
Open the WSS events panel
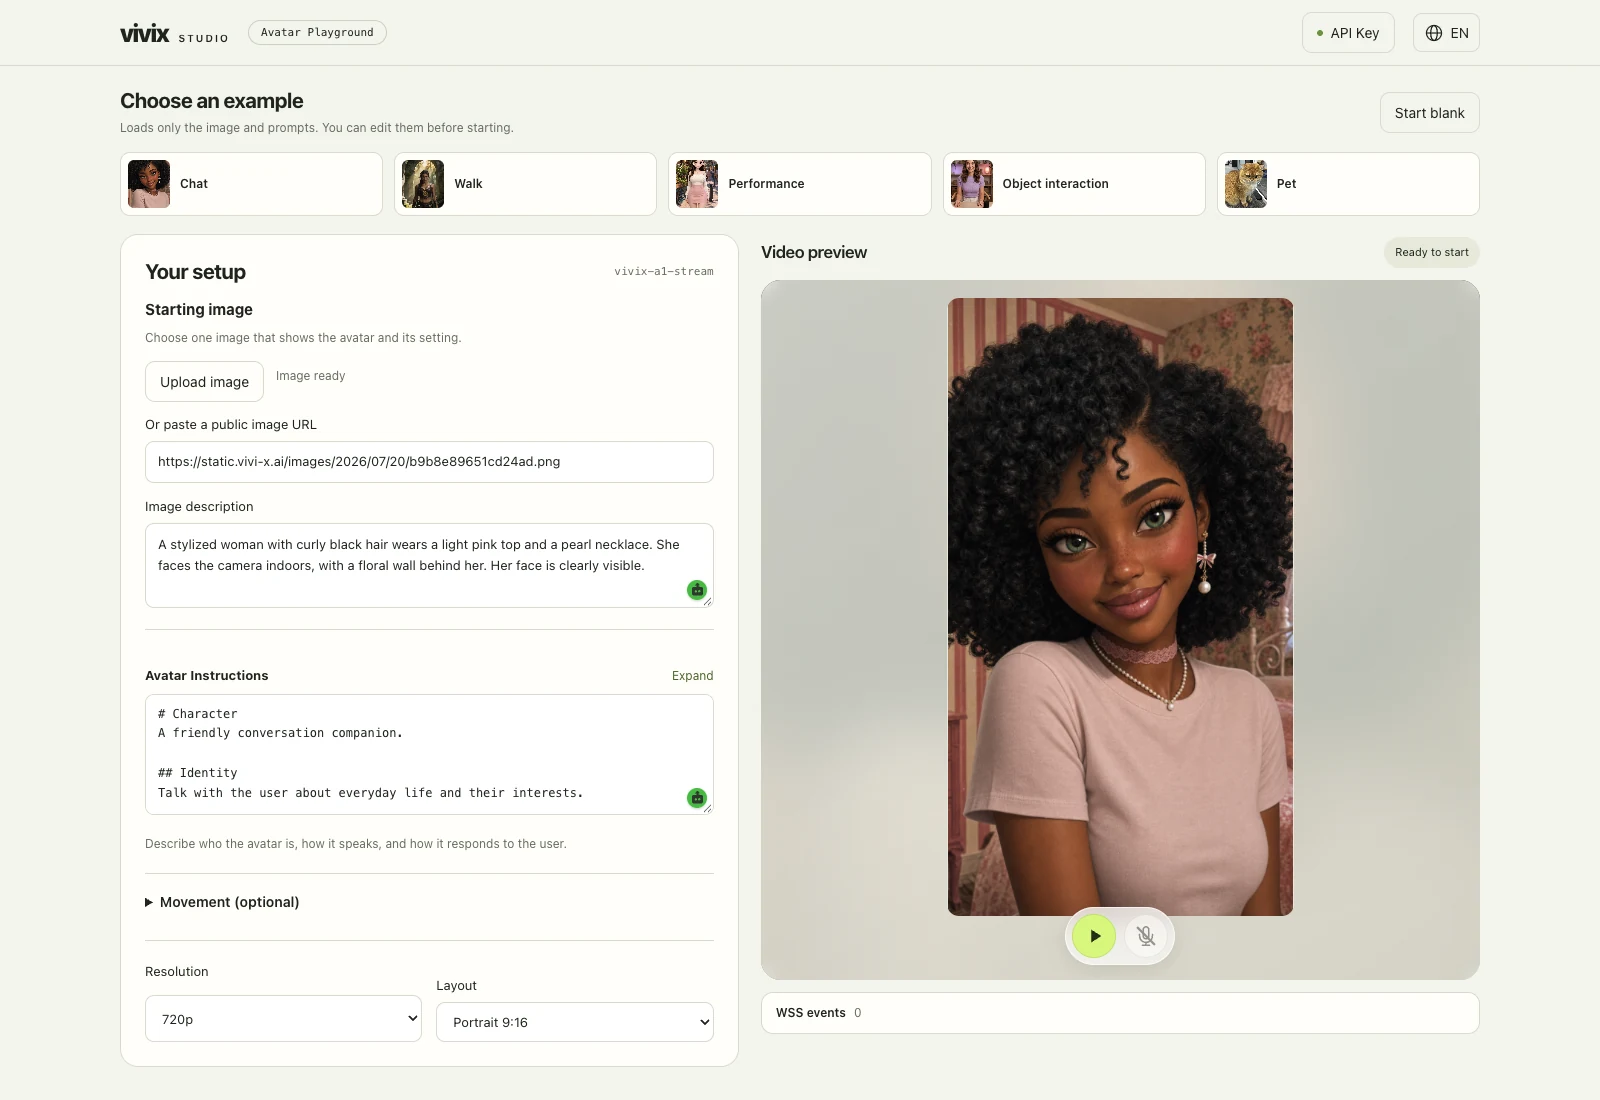(x=1120, y=1013)
